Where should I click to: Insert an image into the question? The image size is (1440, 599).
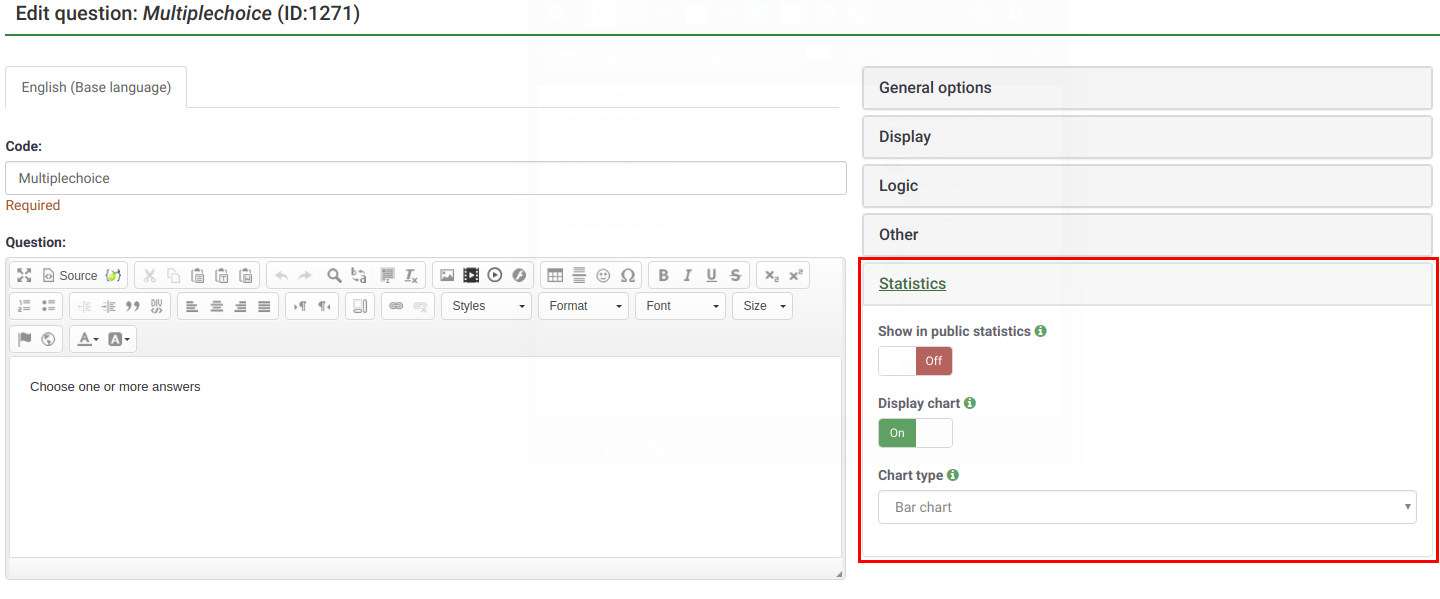[447, 275]
